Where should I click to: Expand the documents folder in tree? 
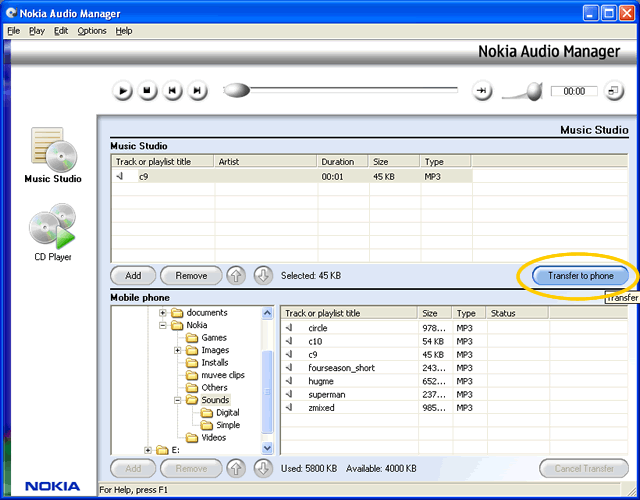pyautogui.click(x=163, y=313)
